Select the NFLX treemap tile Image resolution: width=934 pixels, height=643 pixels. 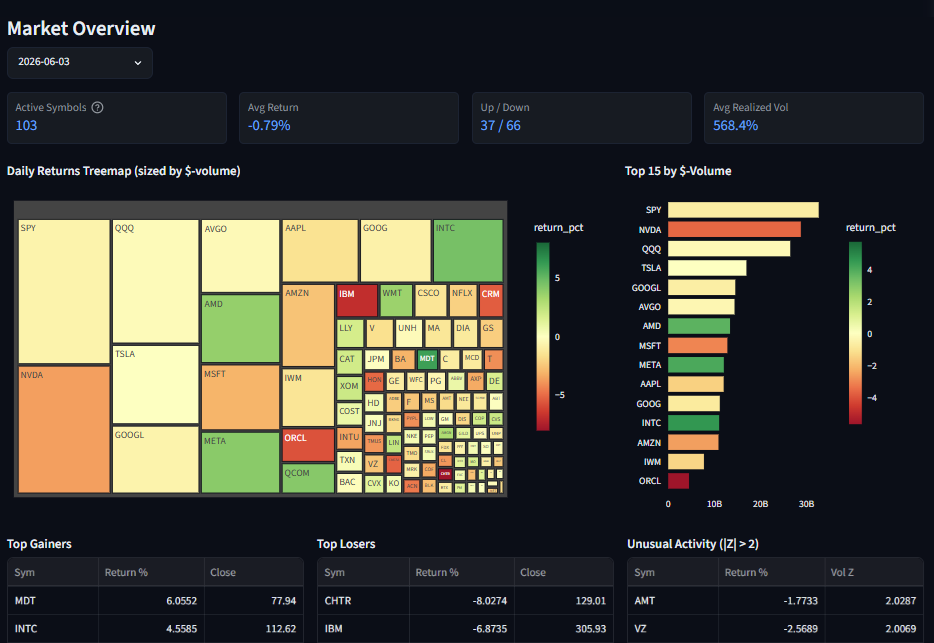coord(463,301)
